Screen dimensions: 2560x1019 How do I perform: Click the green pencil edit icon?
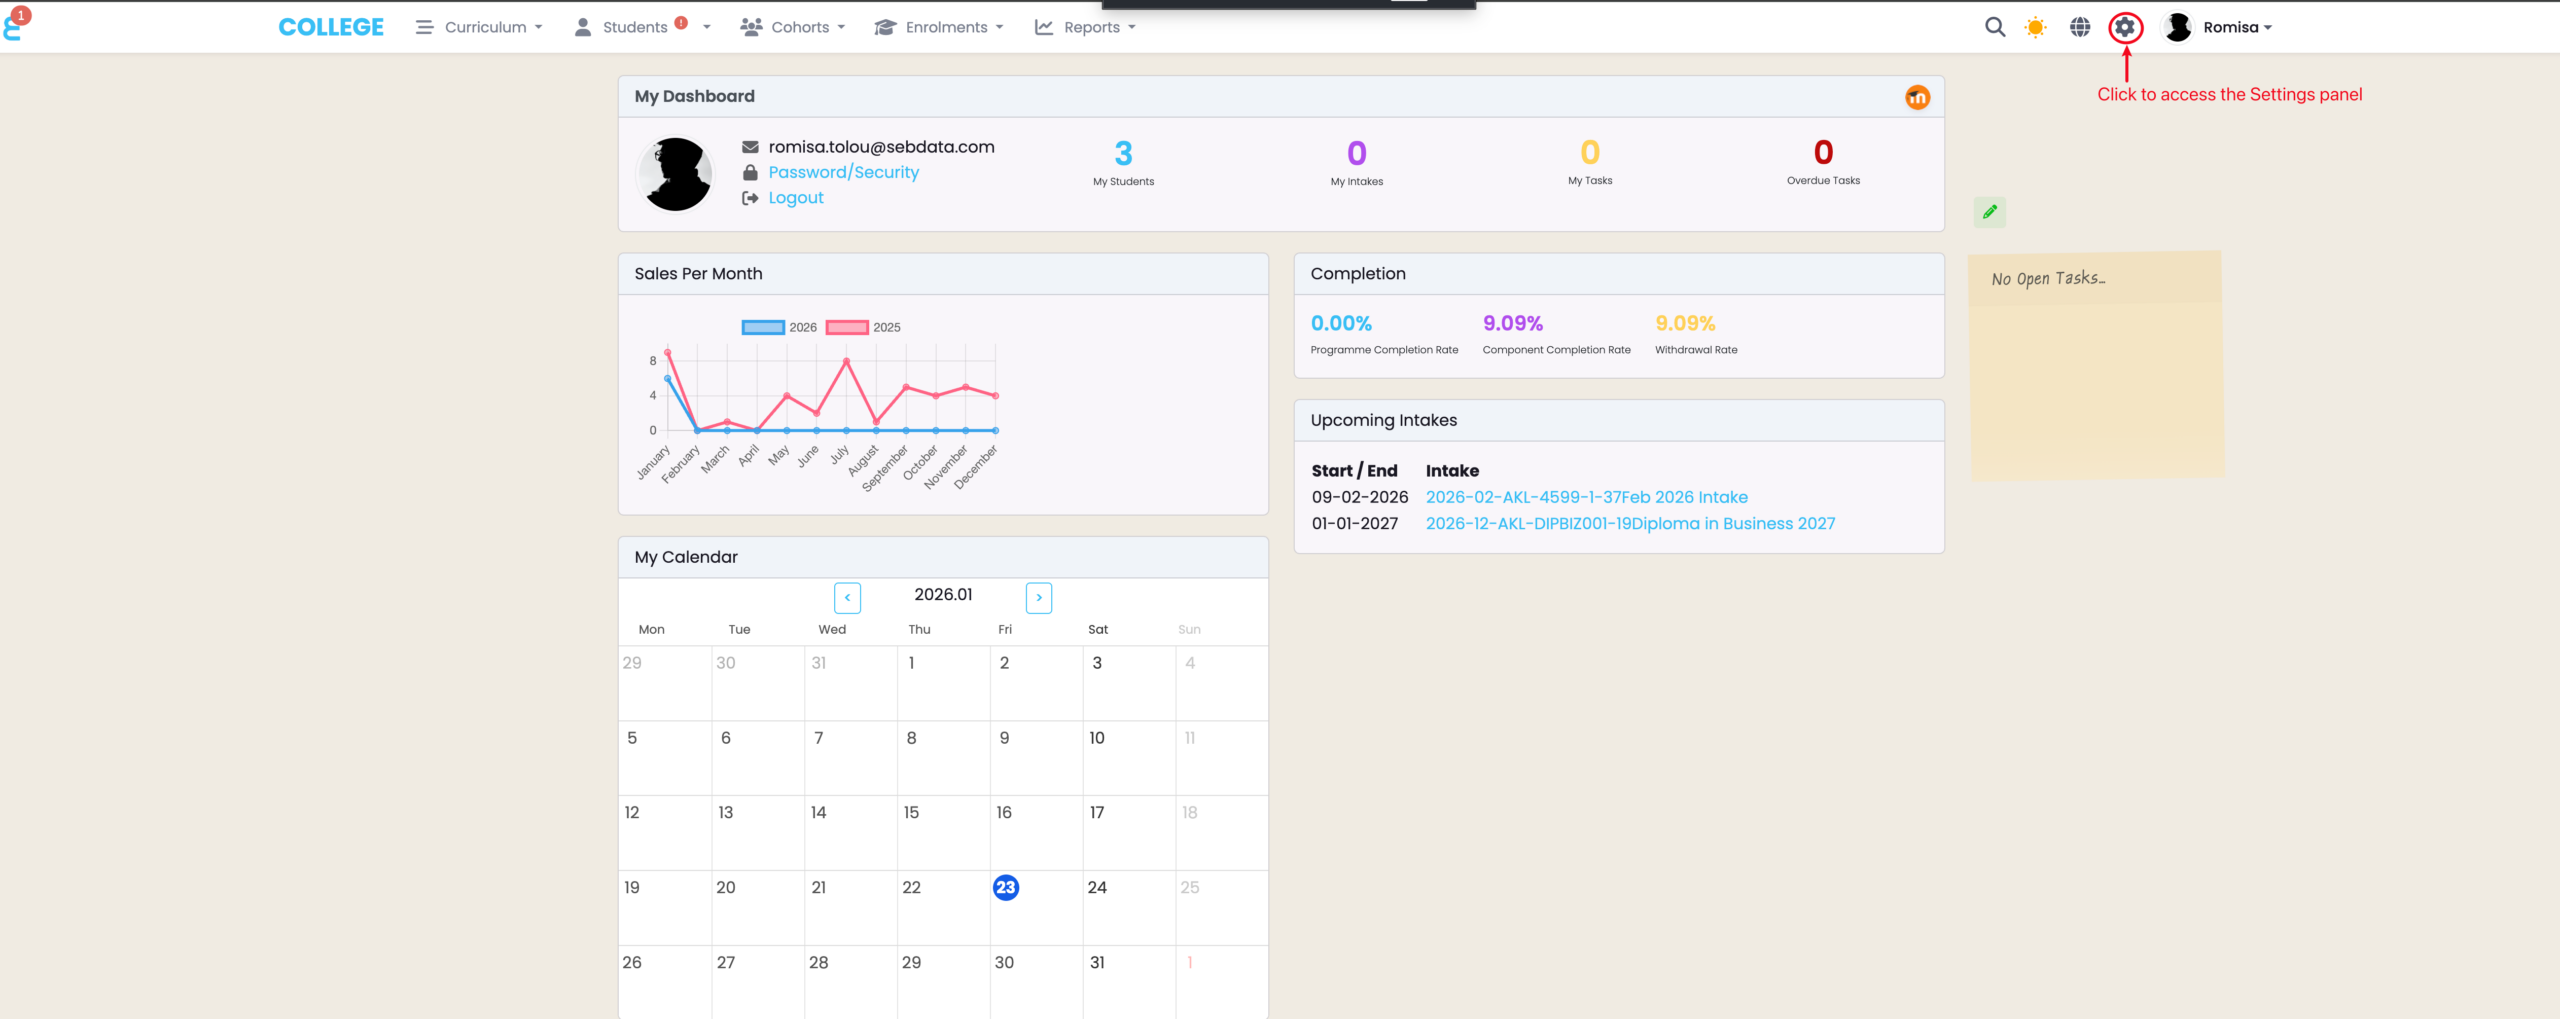[1990, 212]
